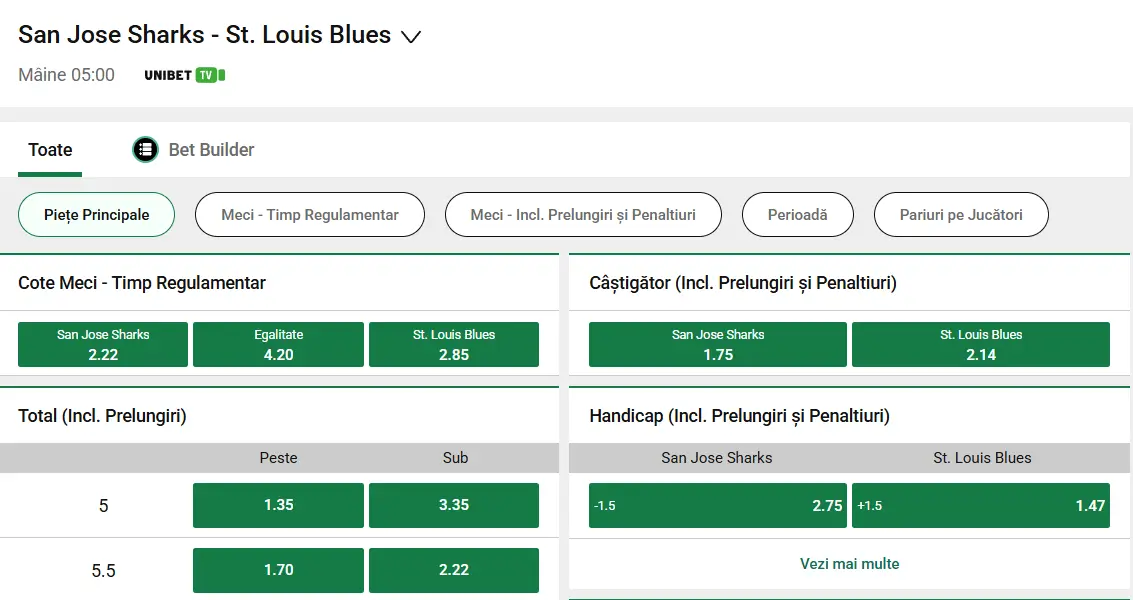Screen dimensions: 1133x600
Task: Select the Perioadă market filter
Action: [x=797, y=214]
